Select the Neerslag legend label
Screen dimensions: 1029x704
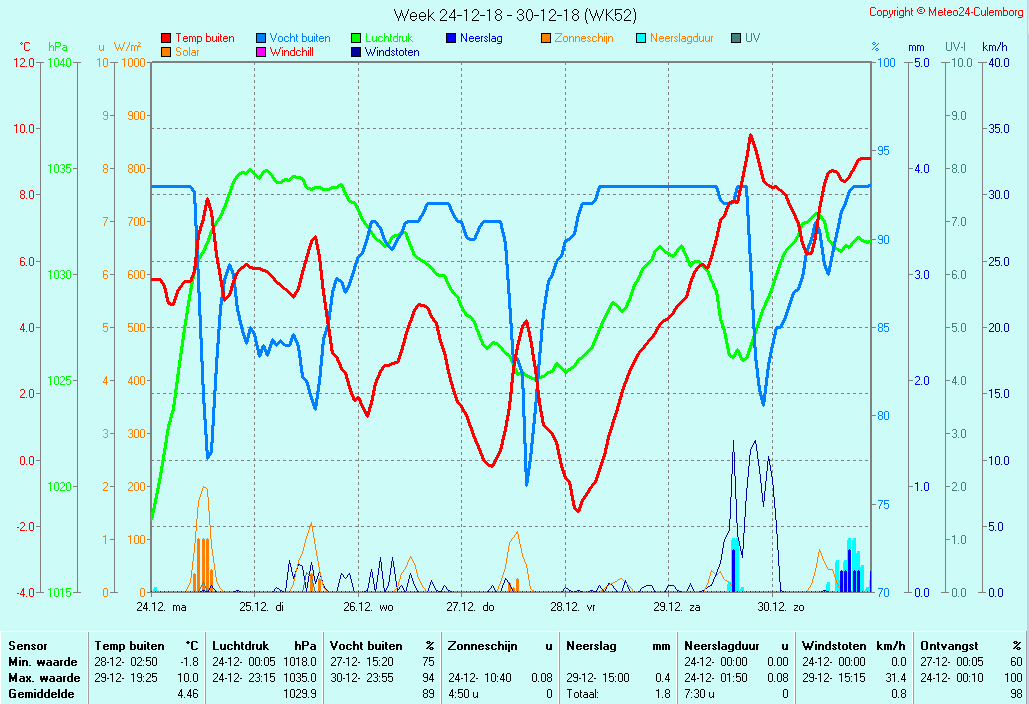pyautogui.click(x=481, y=38)
